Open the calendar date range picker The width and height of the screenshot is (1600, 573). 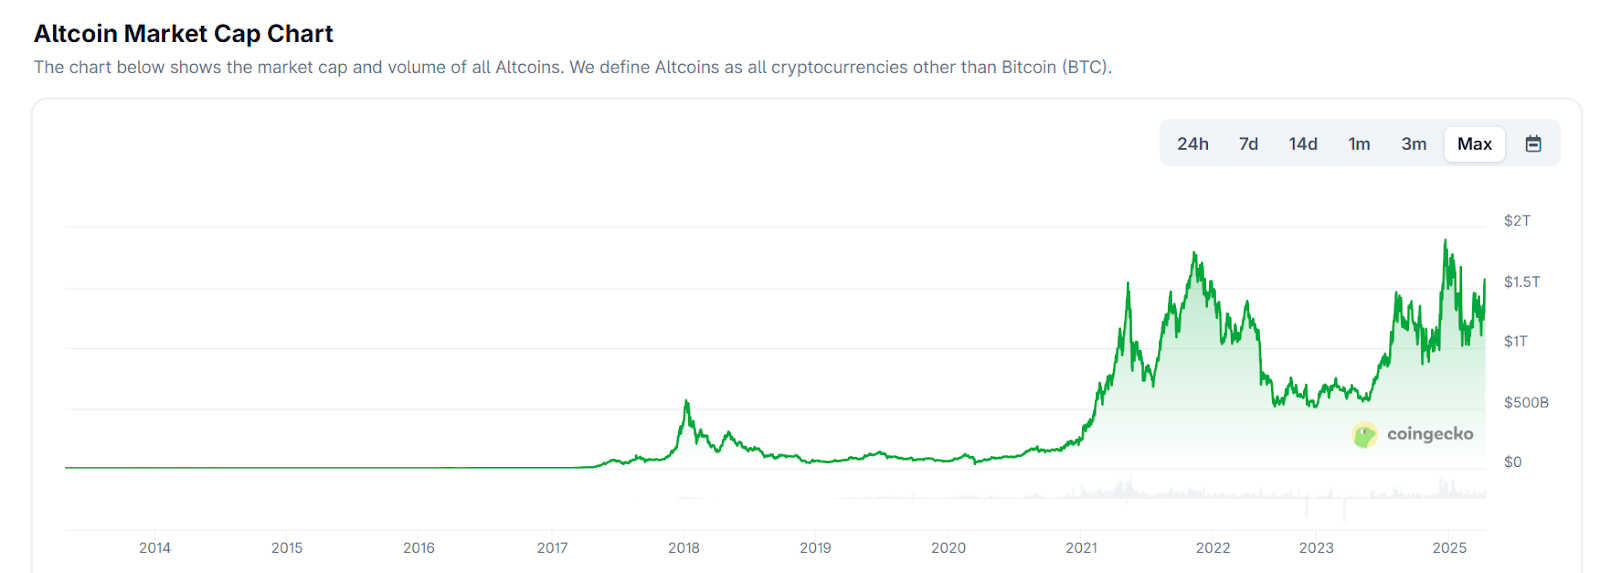point(1533,144)
